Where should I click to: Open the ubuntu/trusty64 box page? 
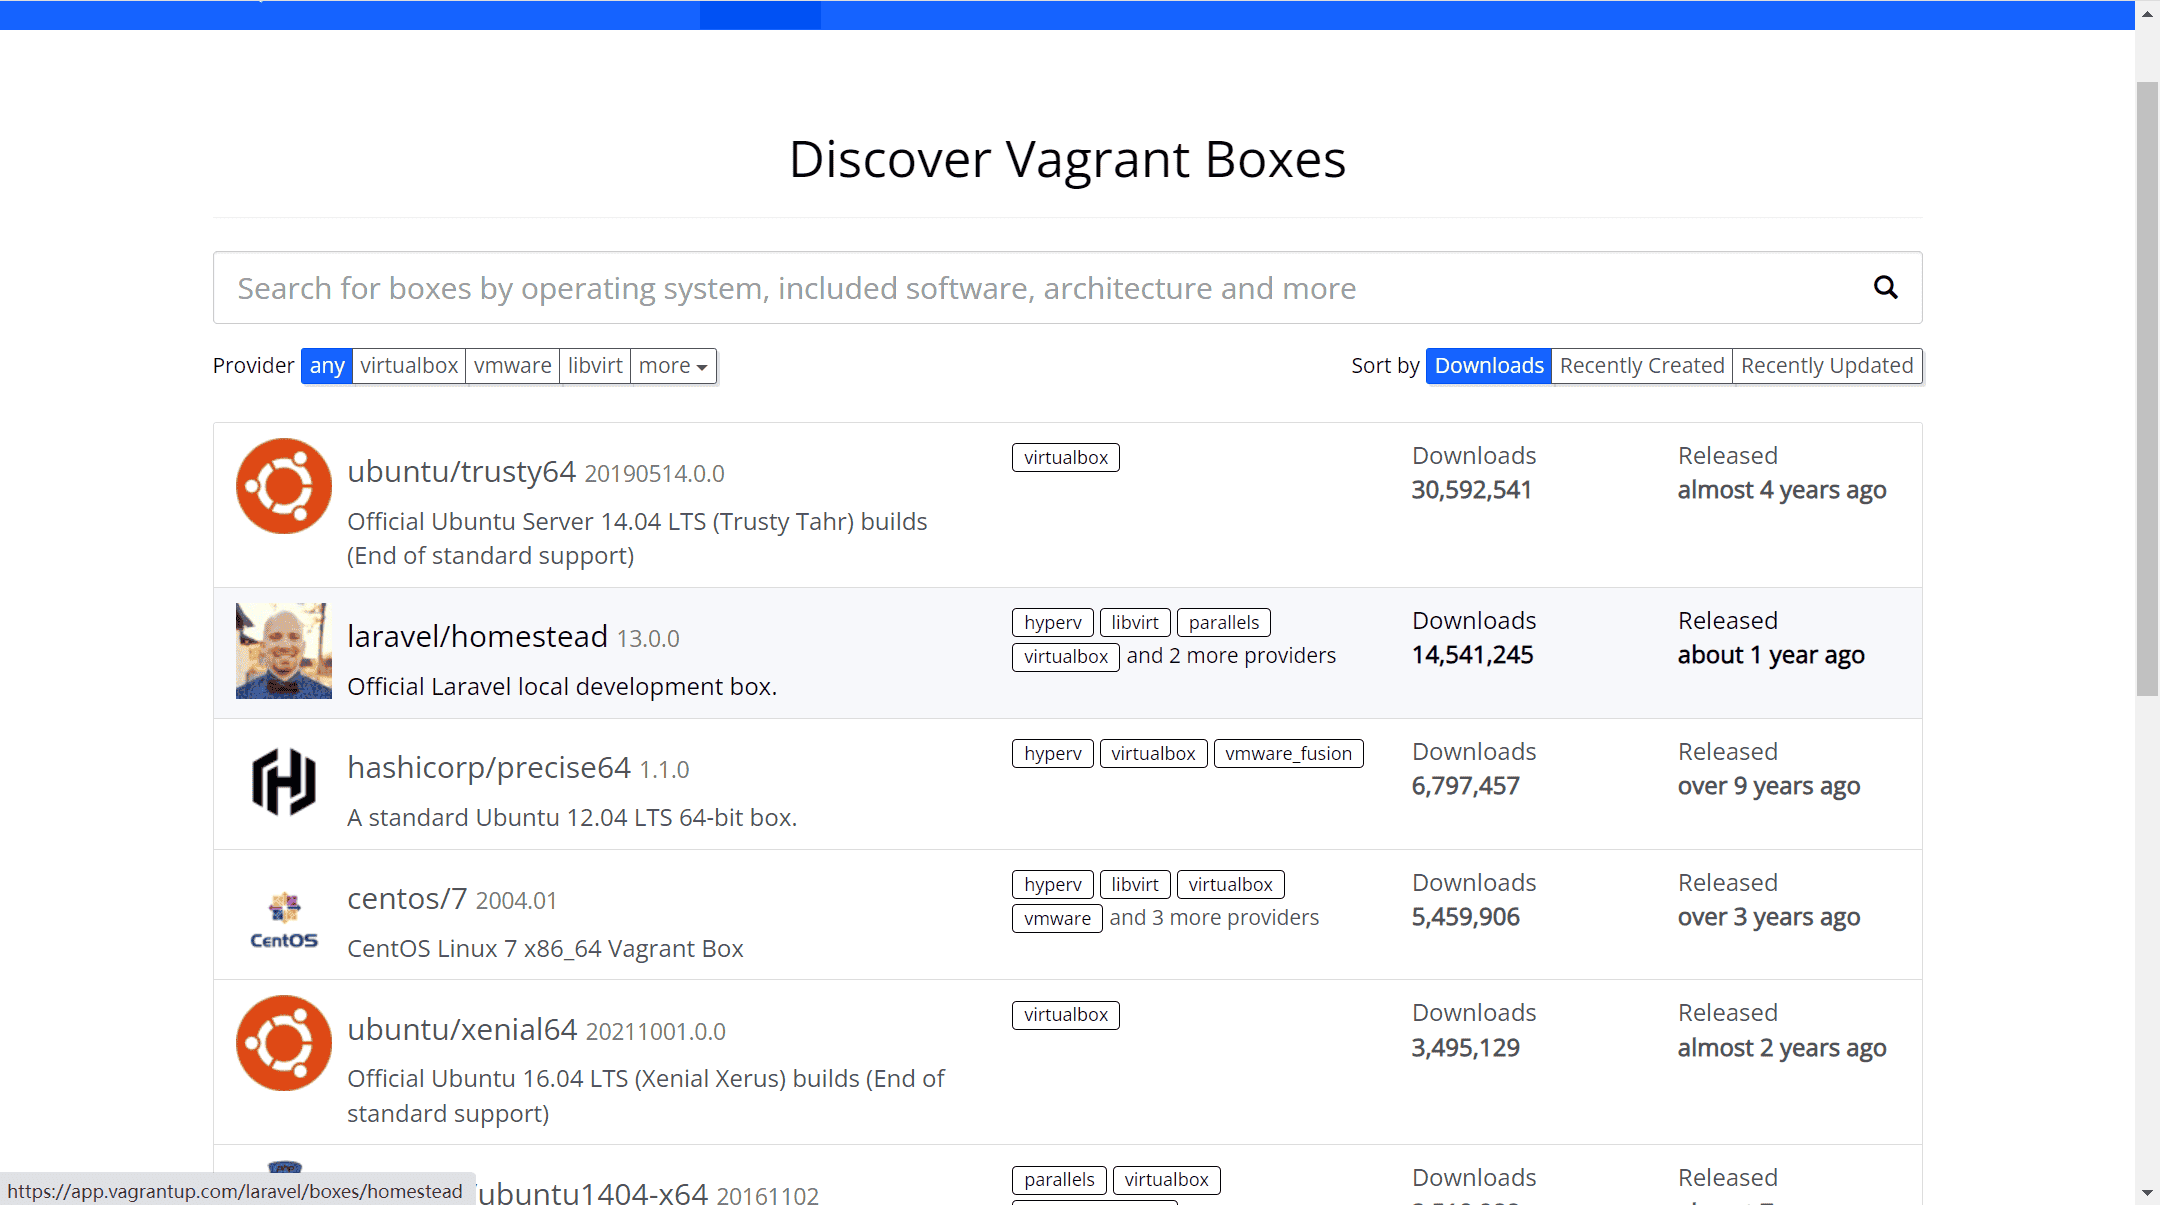[x=461, y=472]
